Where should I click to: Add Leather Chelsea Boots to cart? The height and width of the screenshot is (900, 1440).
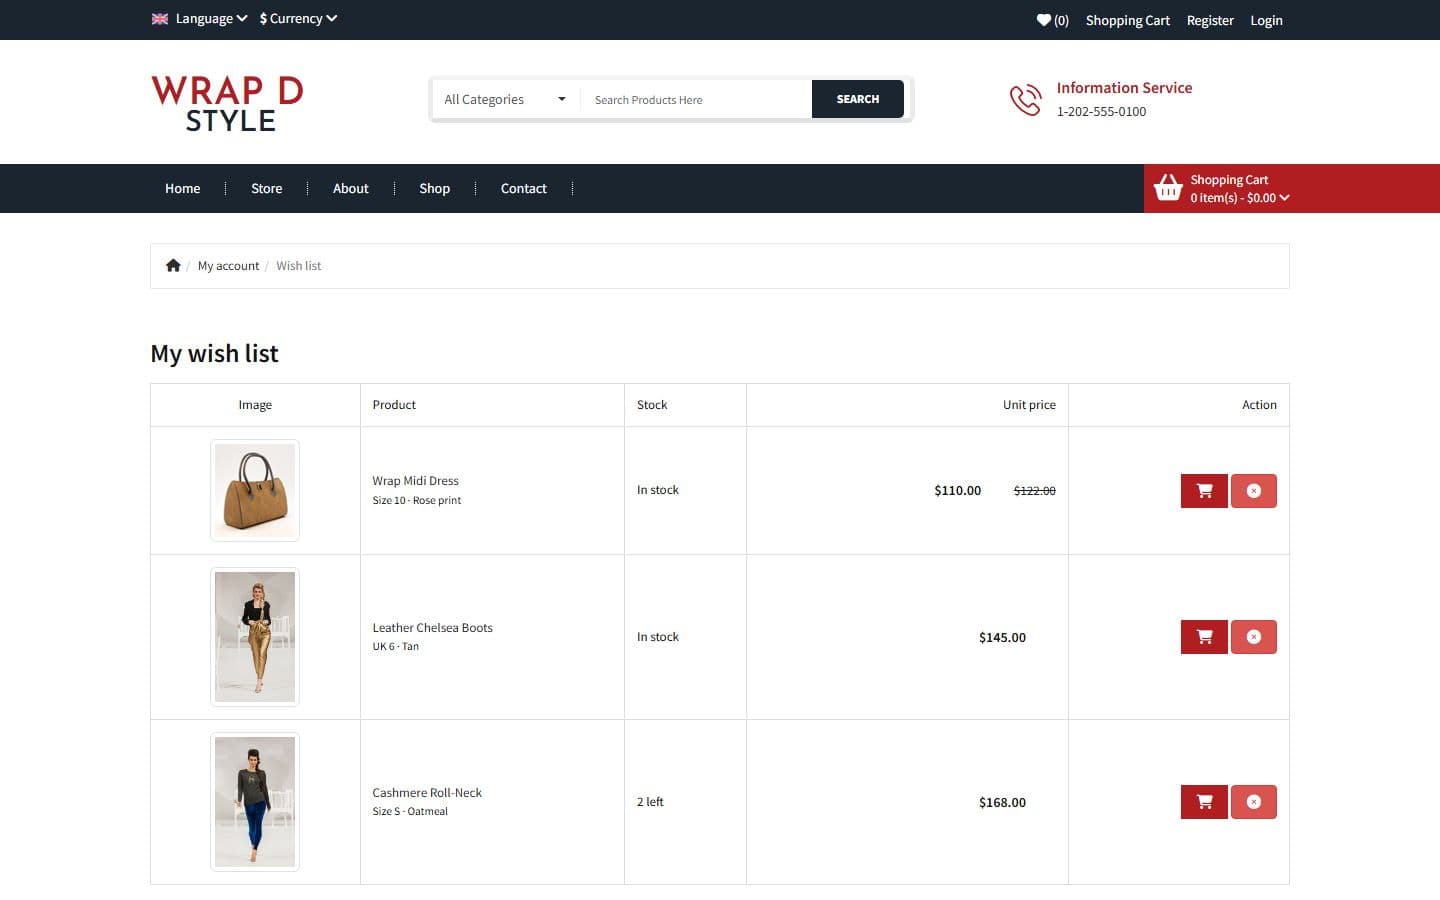click(1204, 637)
